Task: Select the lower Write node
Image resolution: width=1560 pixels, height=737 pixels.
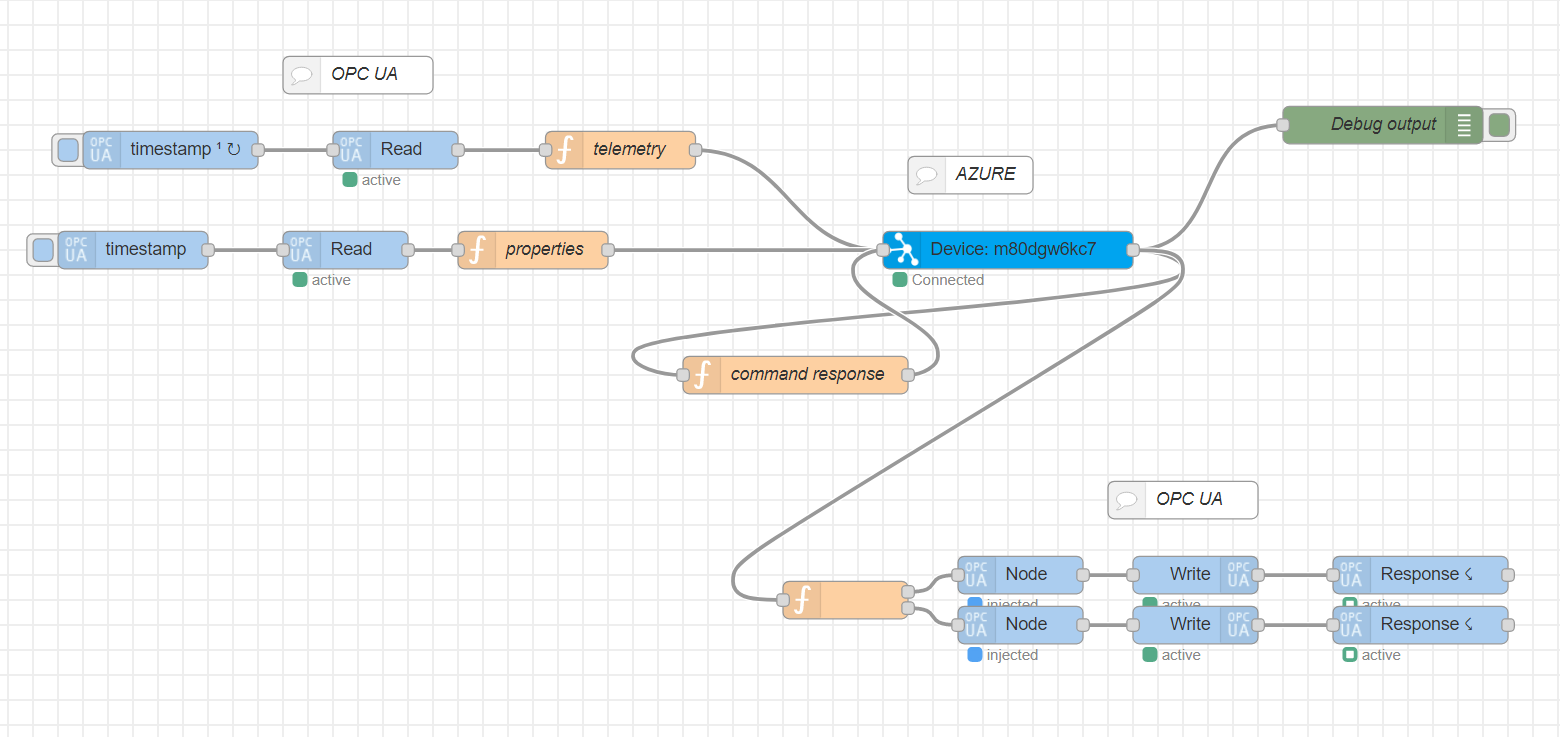Action: pos(1196,625)
